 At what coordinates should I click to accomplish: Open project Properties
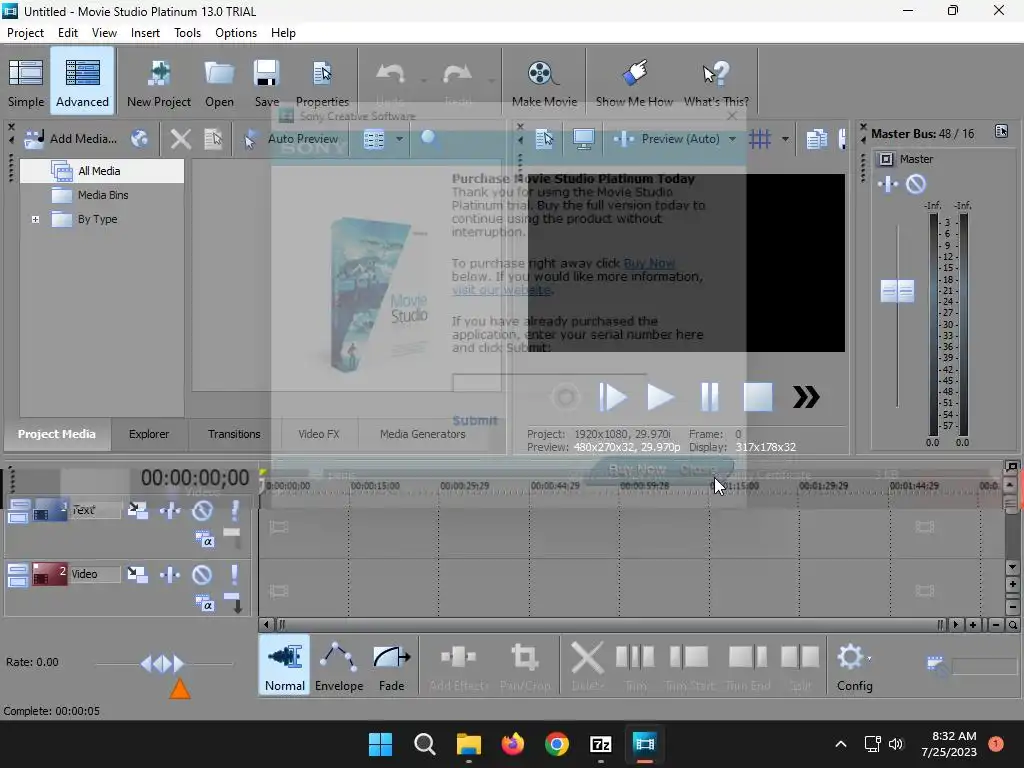point(322,82)
